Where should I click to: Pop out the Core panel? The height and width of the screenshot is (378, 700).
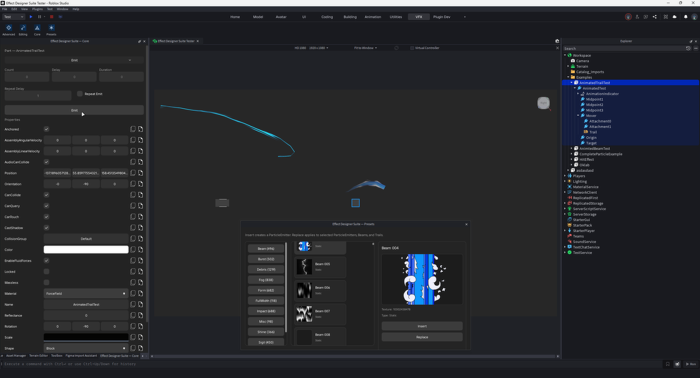[x=139, y=41]
